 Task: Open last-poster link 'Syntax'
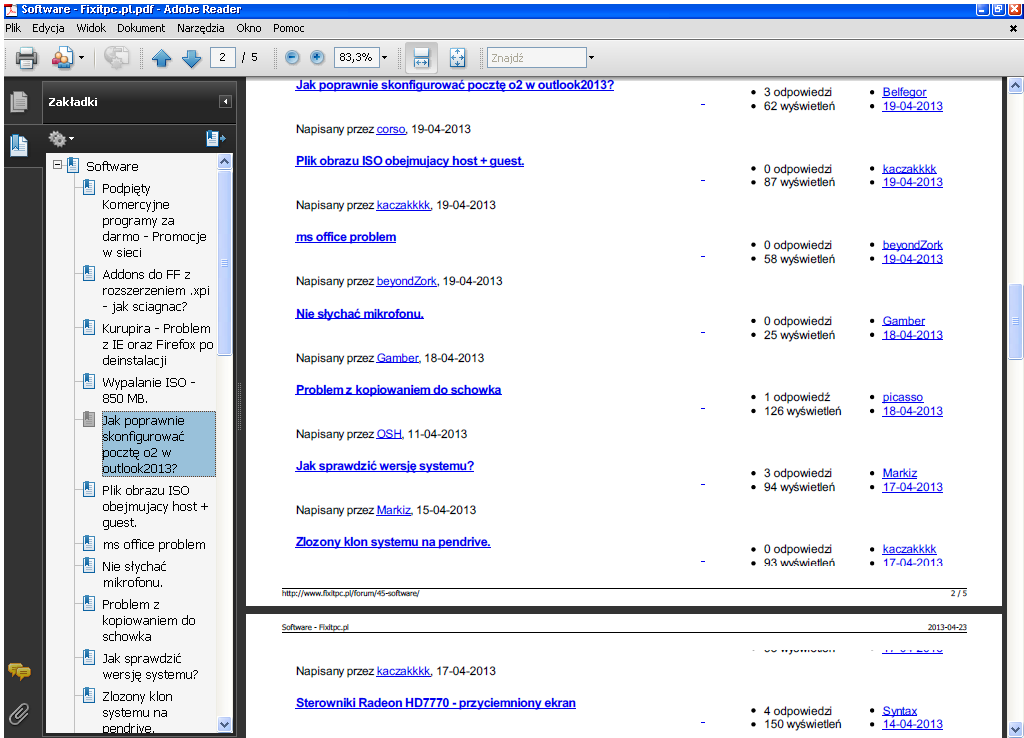click(x=899, y=711)
